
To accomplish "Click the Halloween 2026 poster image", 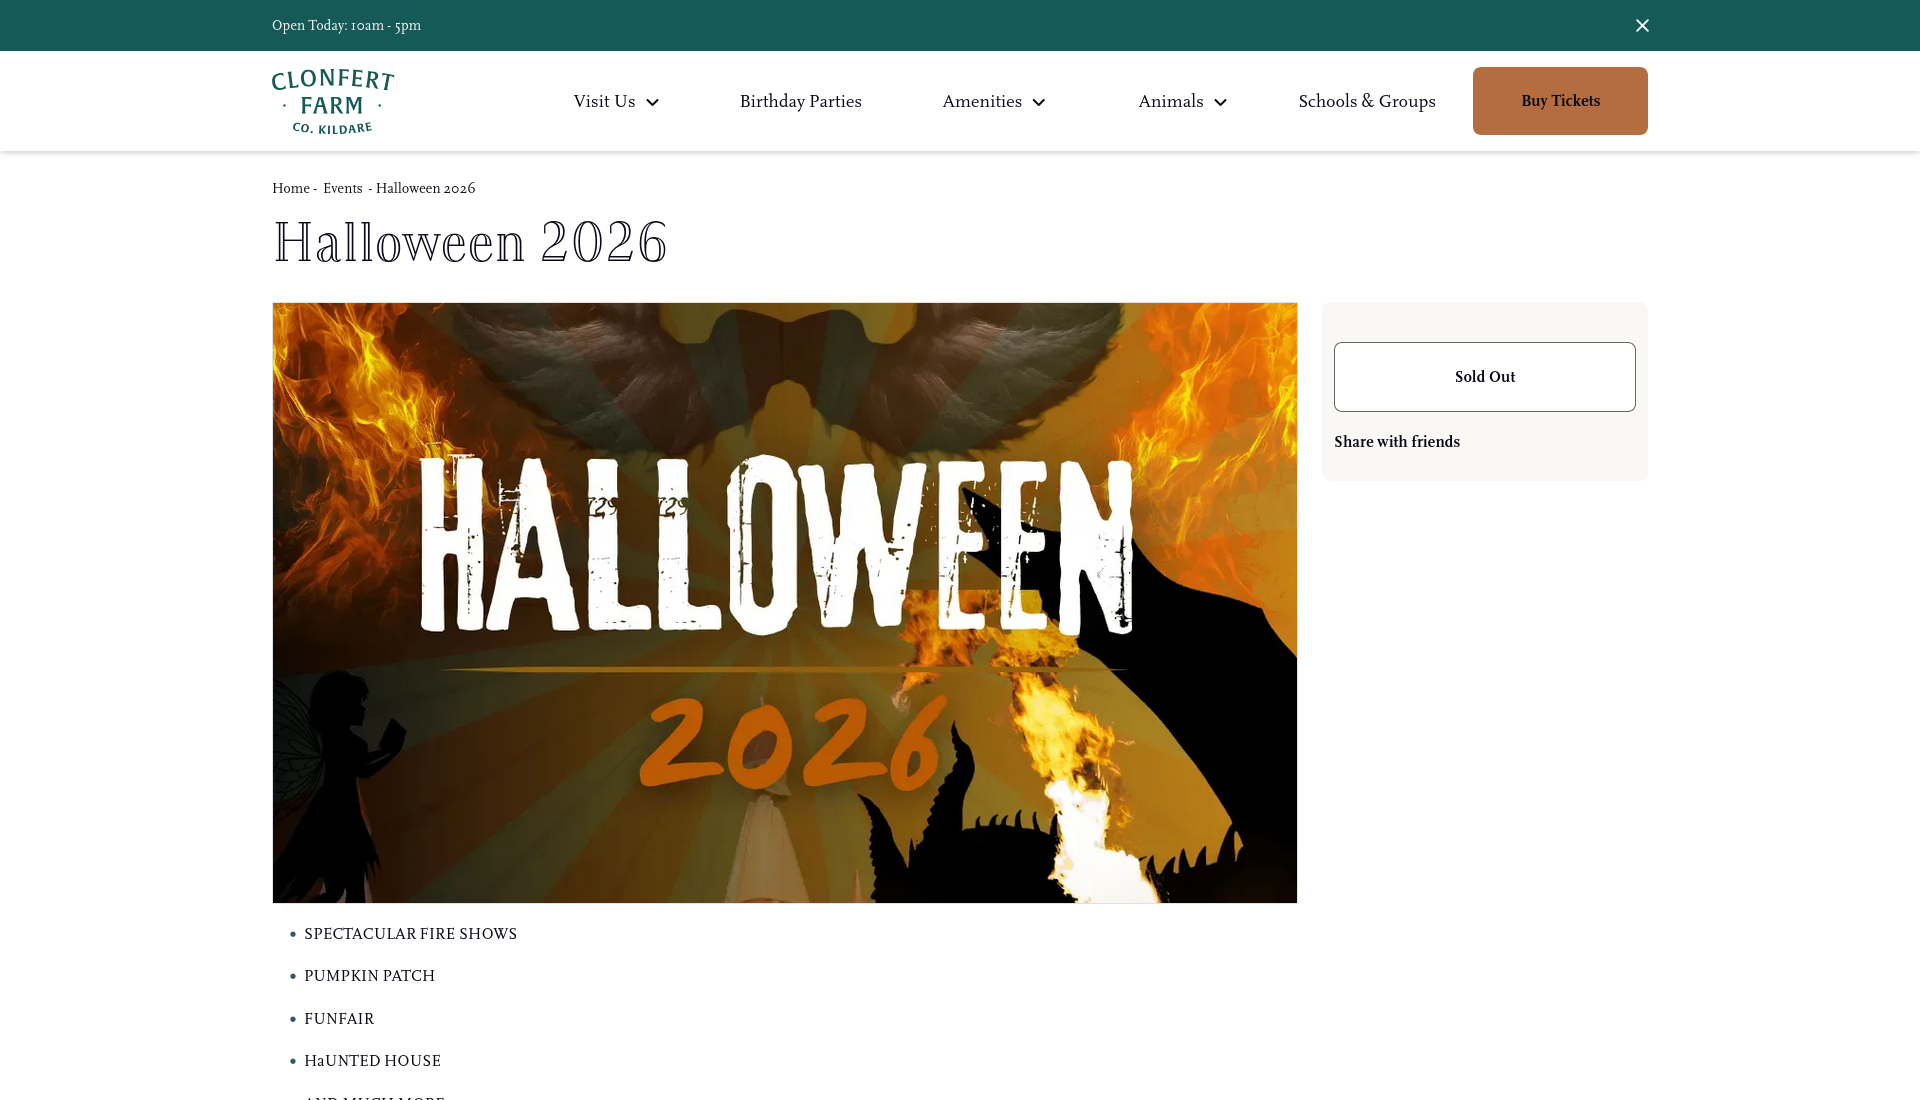I will pyautogui.click(x=785, y=603).
